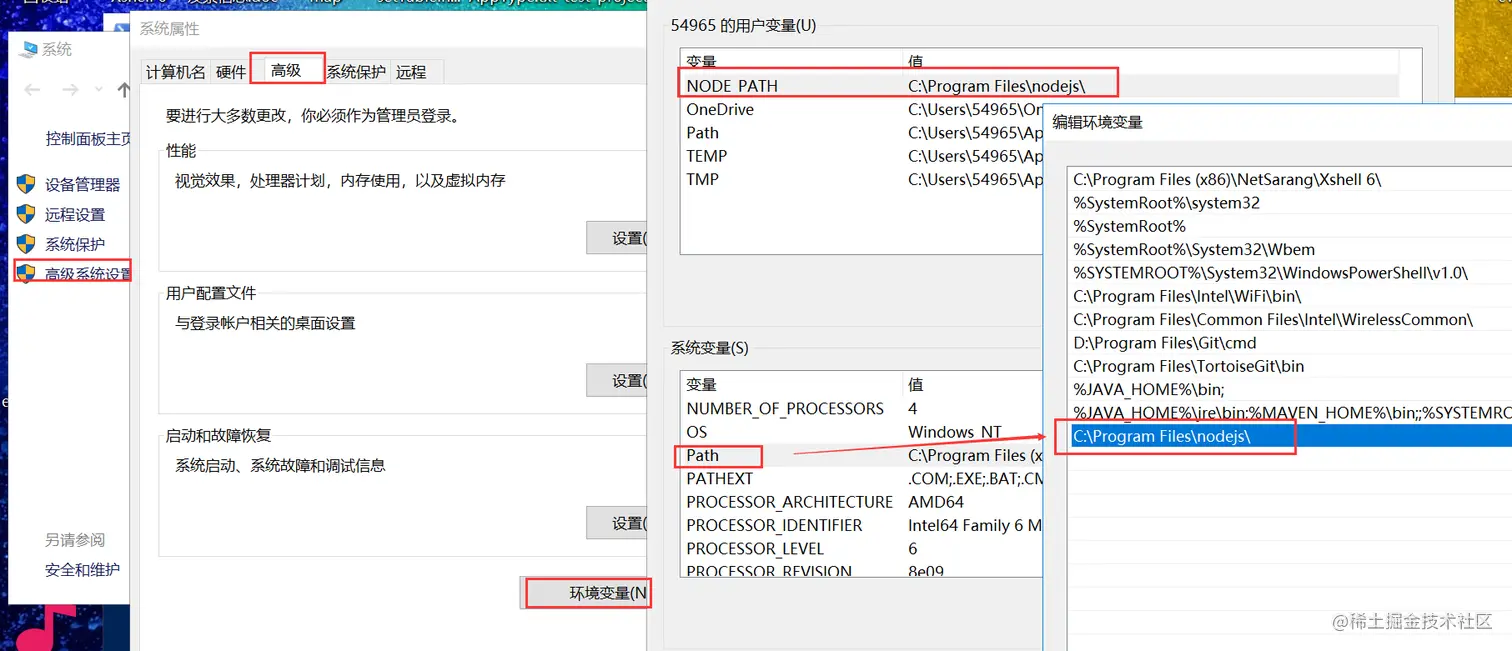Select the %JAVA_HOME%\jre\bin path entry
The image size is (1512, 651).
[1289, 413]
